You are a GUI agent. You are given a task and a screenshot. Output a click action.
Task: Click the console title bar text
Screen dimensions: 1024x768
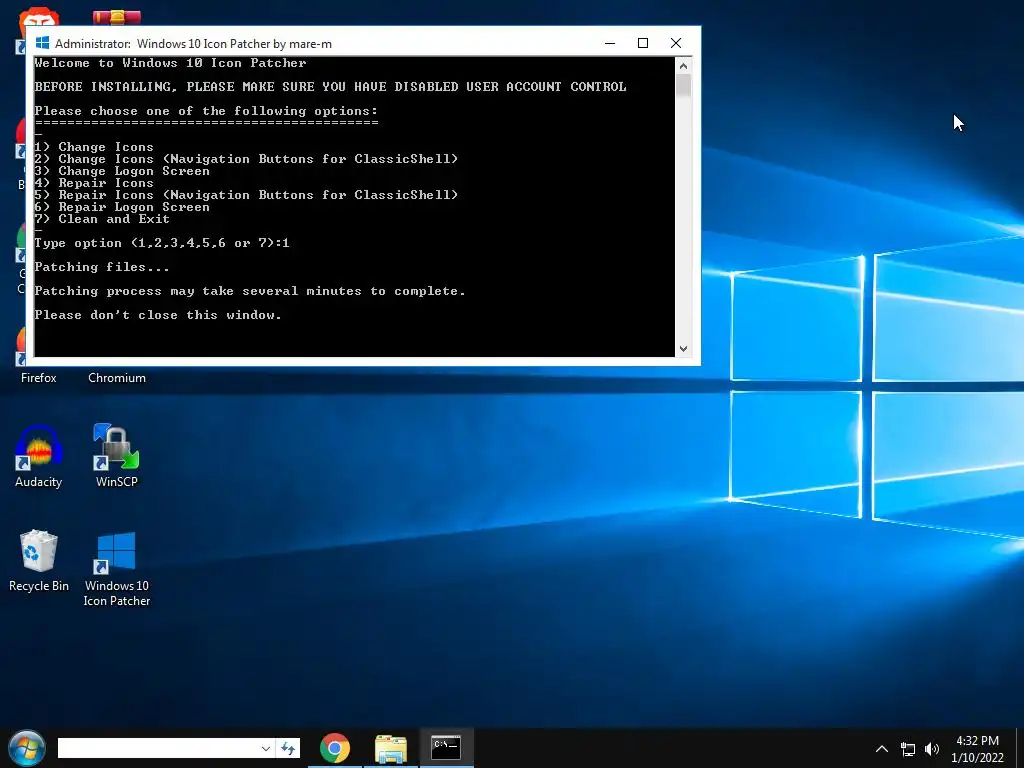point(193,44)
